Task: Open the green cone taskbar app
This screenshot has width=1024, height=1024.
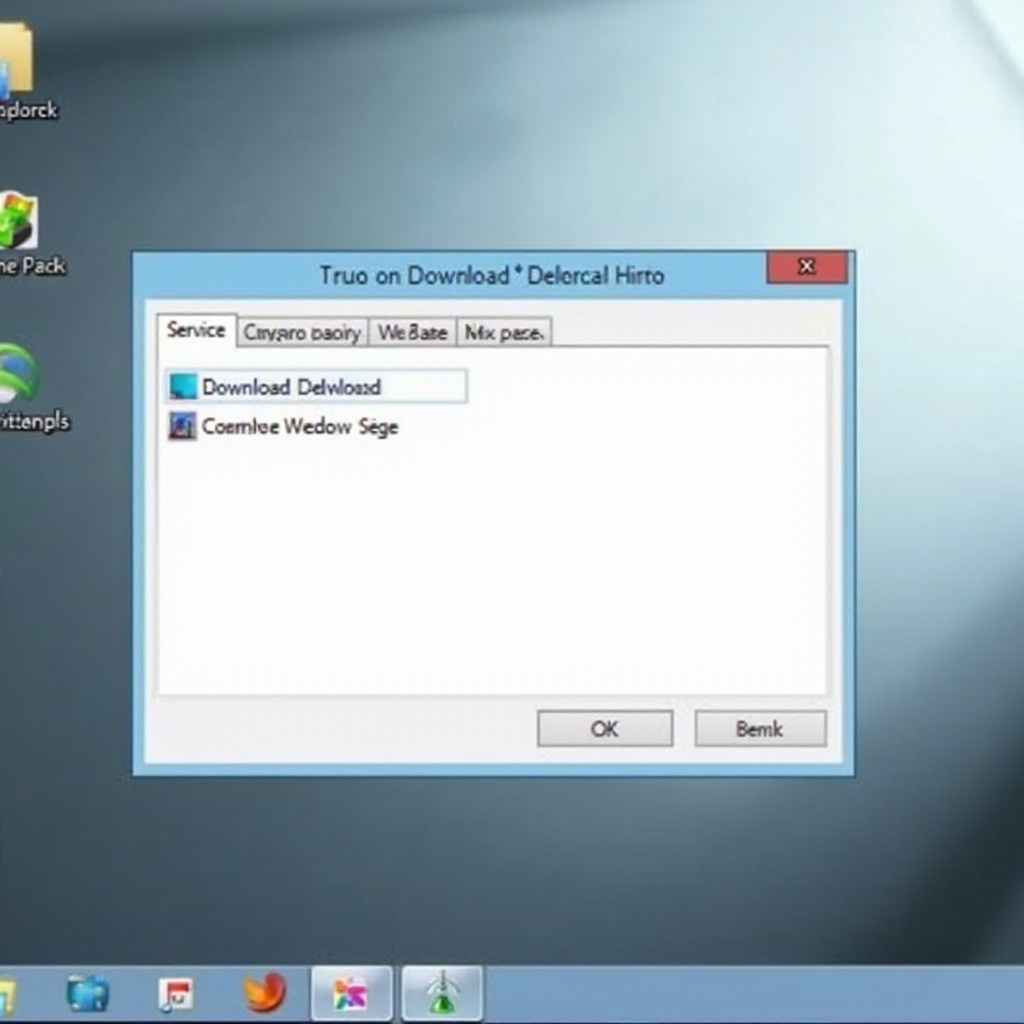Action: pos(442,993)
